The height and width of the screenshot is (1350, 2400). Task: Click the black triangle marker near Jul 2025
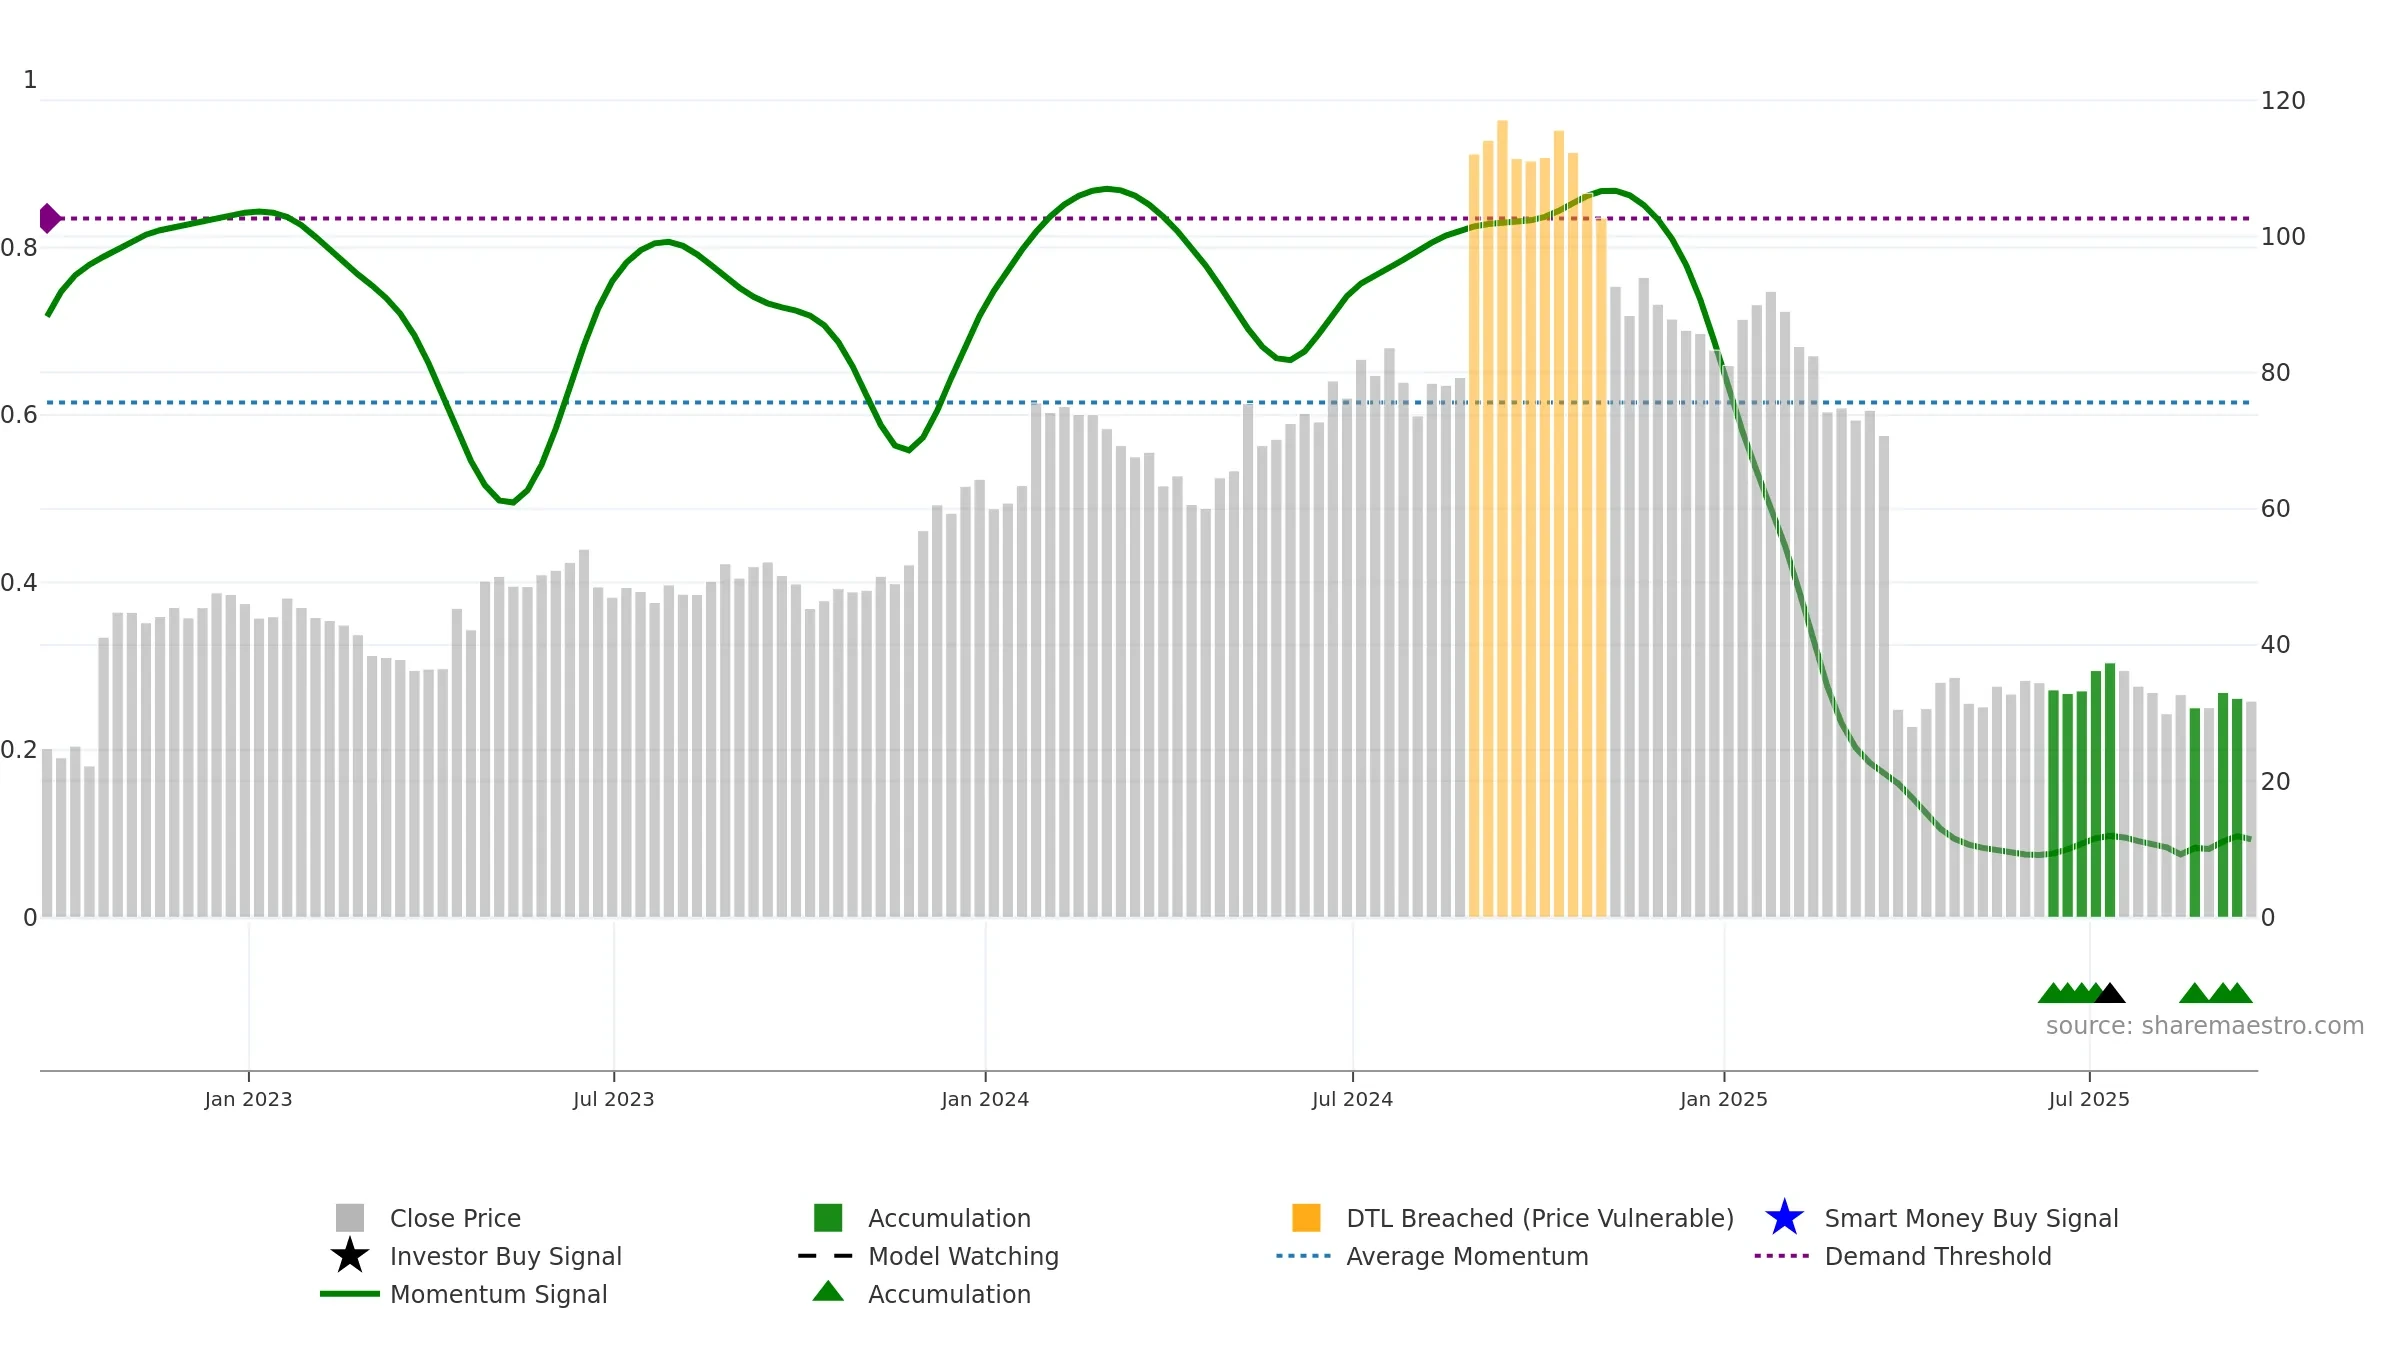coord(2109,993)
